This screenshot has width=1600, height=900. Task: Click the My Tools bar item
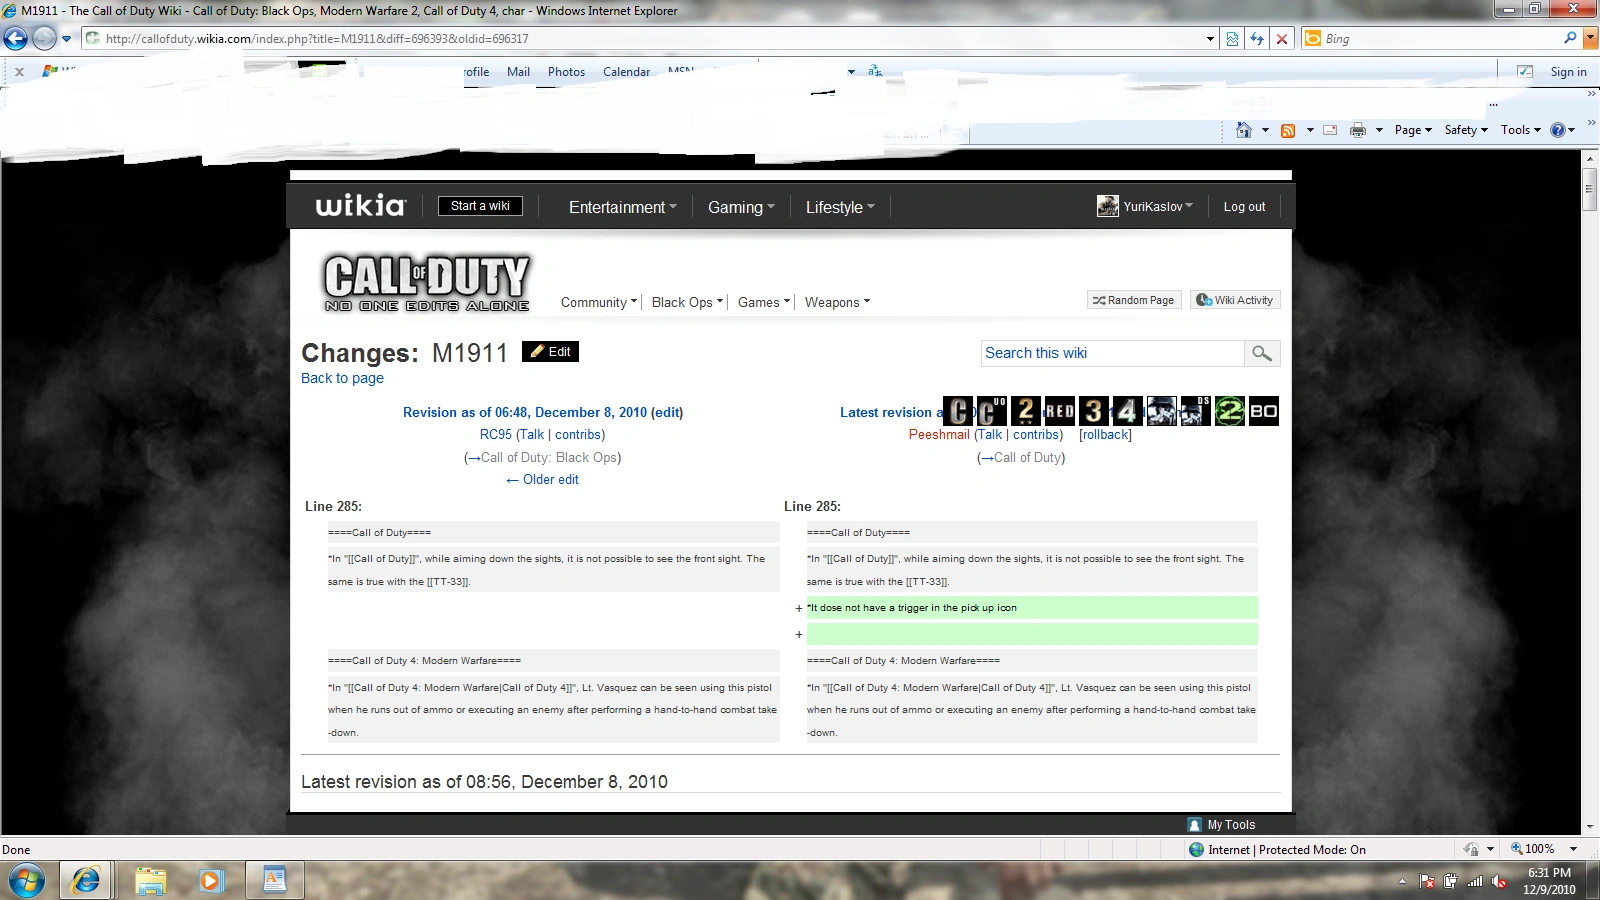(x=1221, y=825)
